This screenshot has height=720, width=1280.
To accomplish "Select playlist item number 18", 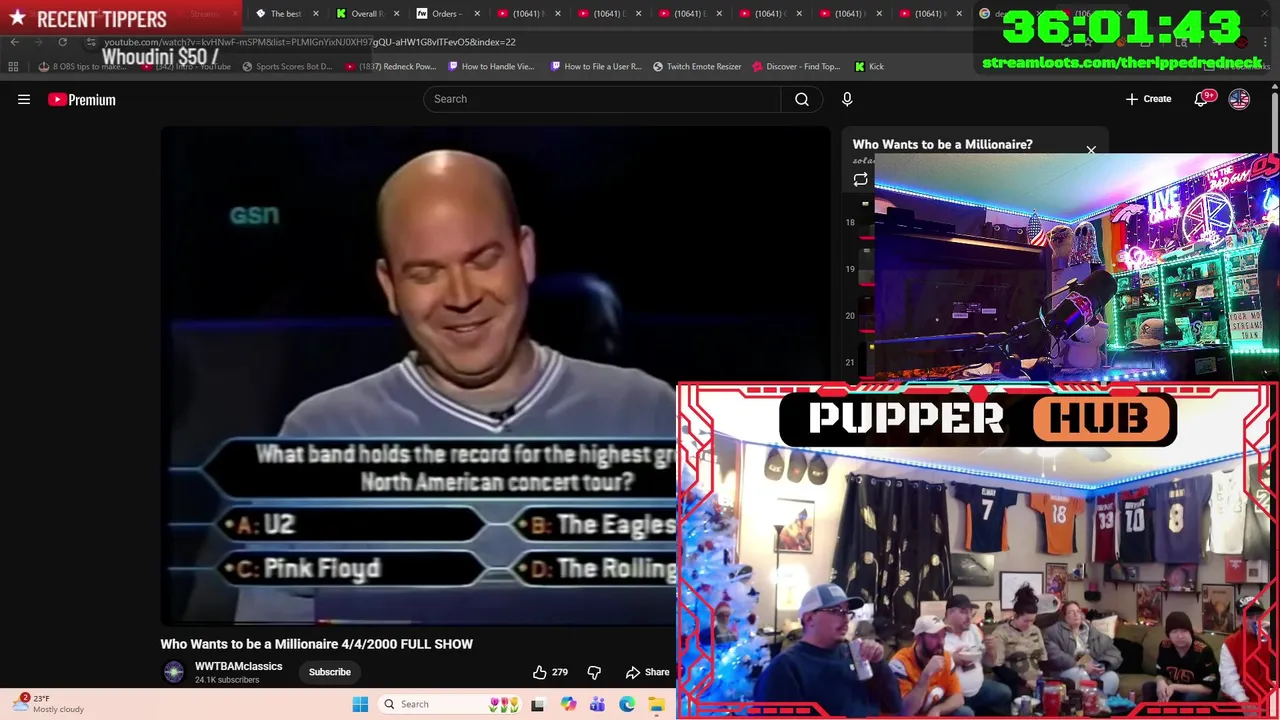I will pos(860,222).
